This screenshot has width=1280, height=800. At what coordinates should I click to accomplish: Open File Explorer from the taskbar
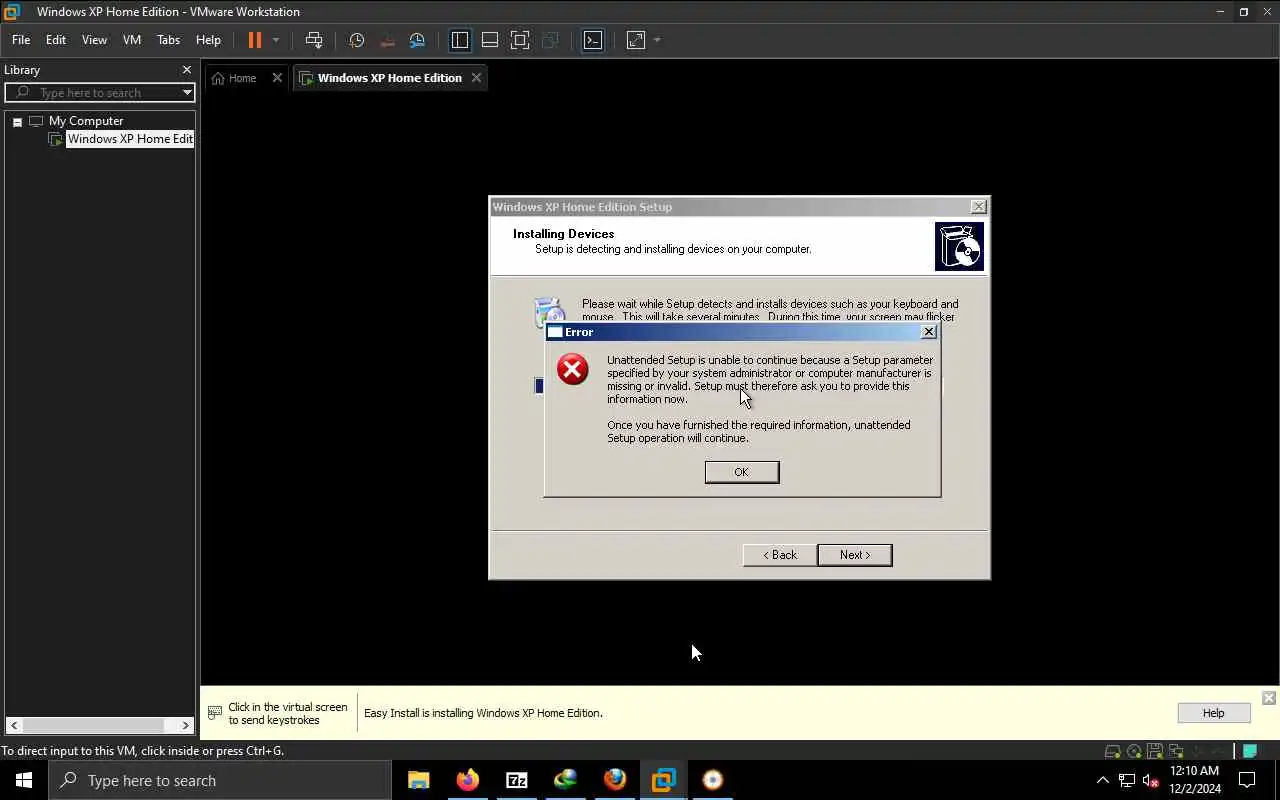(x=419, y=780)
